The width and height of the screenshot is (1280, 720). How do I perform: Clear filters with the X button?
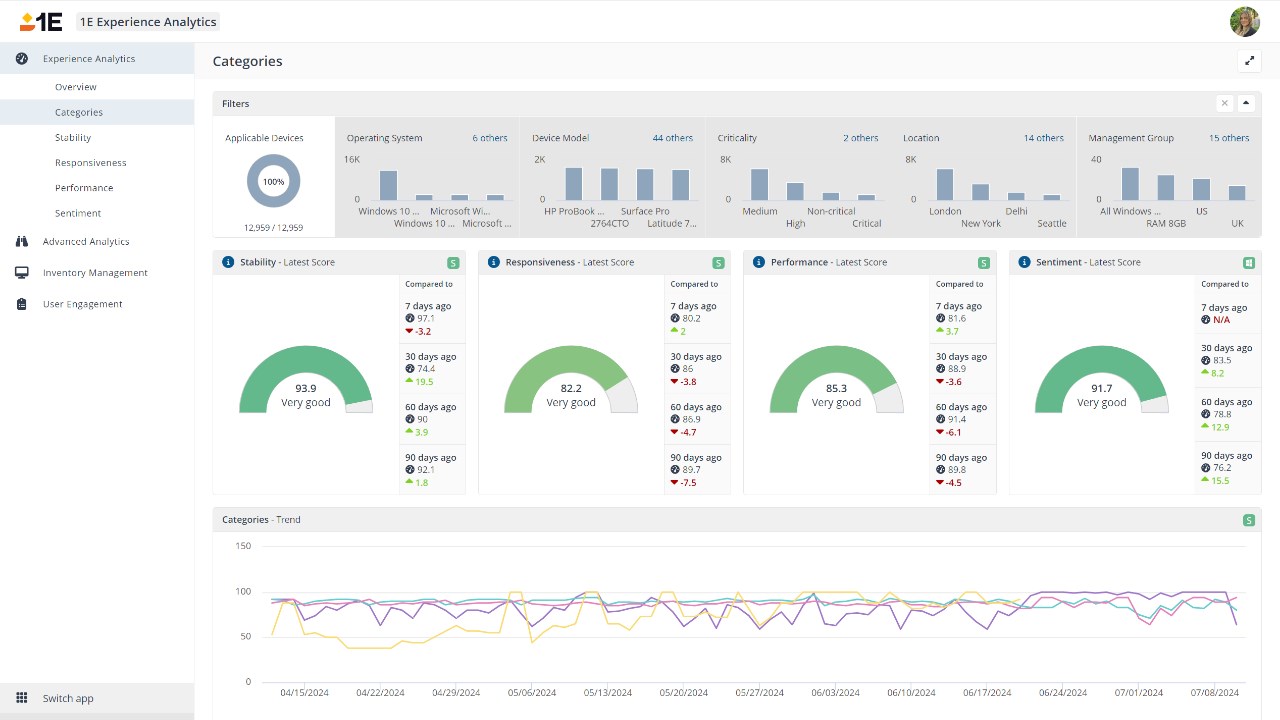click(x=1225, y=103)
